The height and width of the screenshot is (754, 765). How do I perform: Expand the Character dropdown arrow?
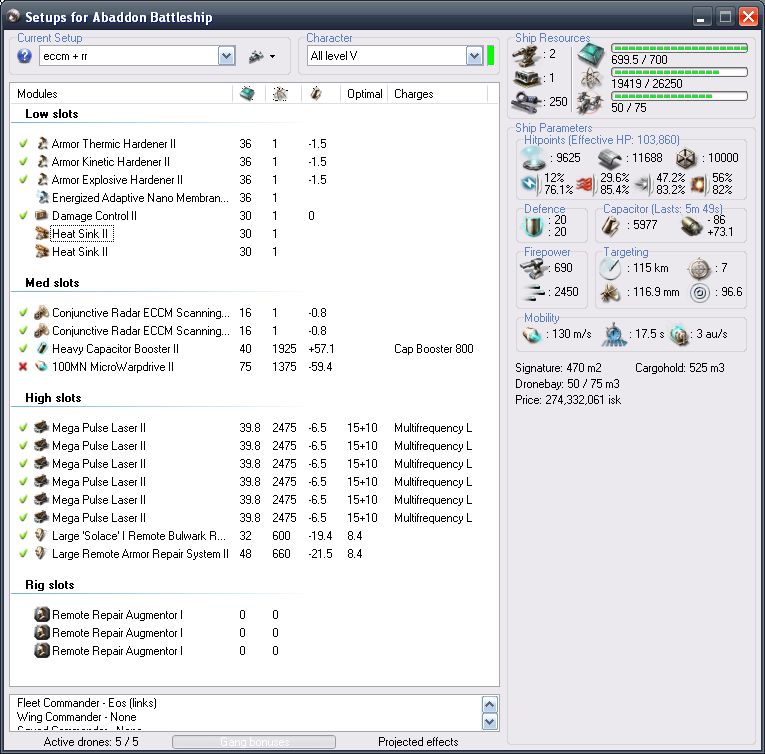click(x=474, y=56)
